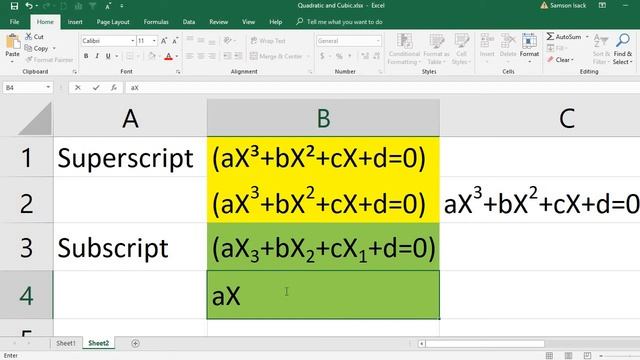Click the red Font Color button
Viewport: 640px width, 360px height.
tap(168, 56)
